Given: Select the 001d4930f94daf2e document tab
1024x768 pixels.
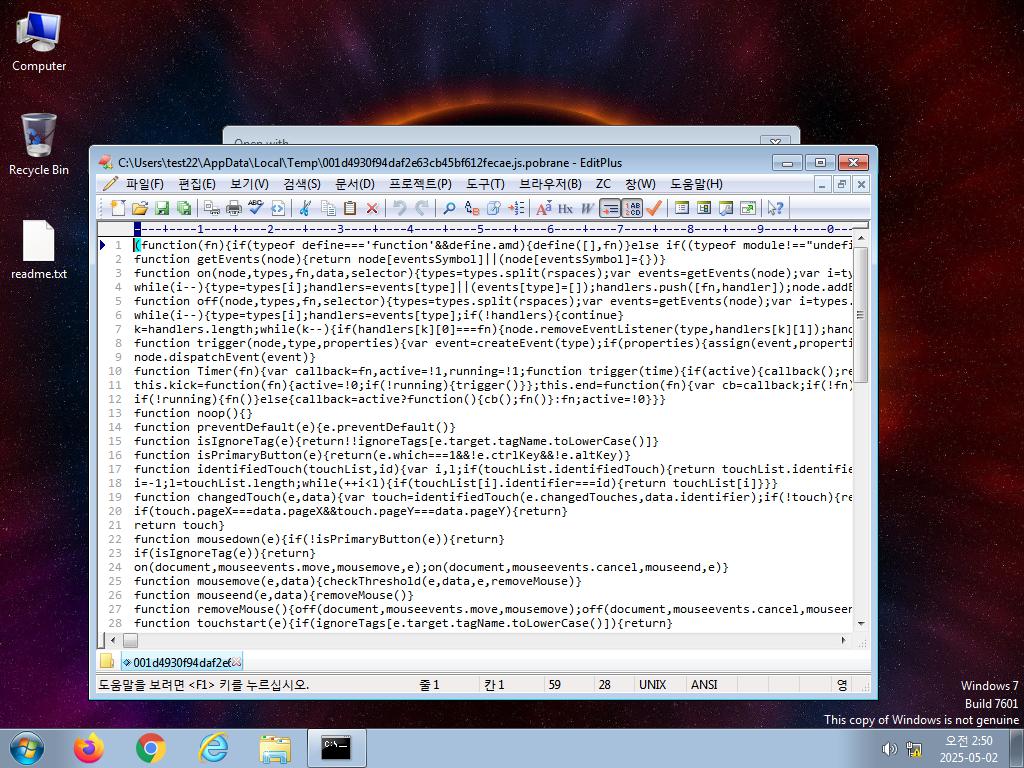Looking at the screenshot, I should click(181, 662).
